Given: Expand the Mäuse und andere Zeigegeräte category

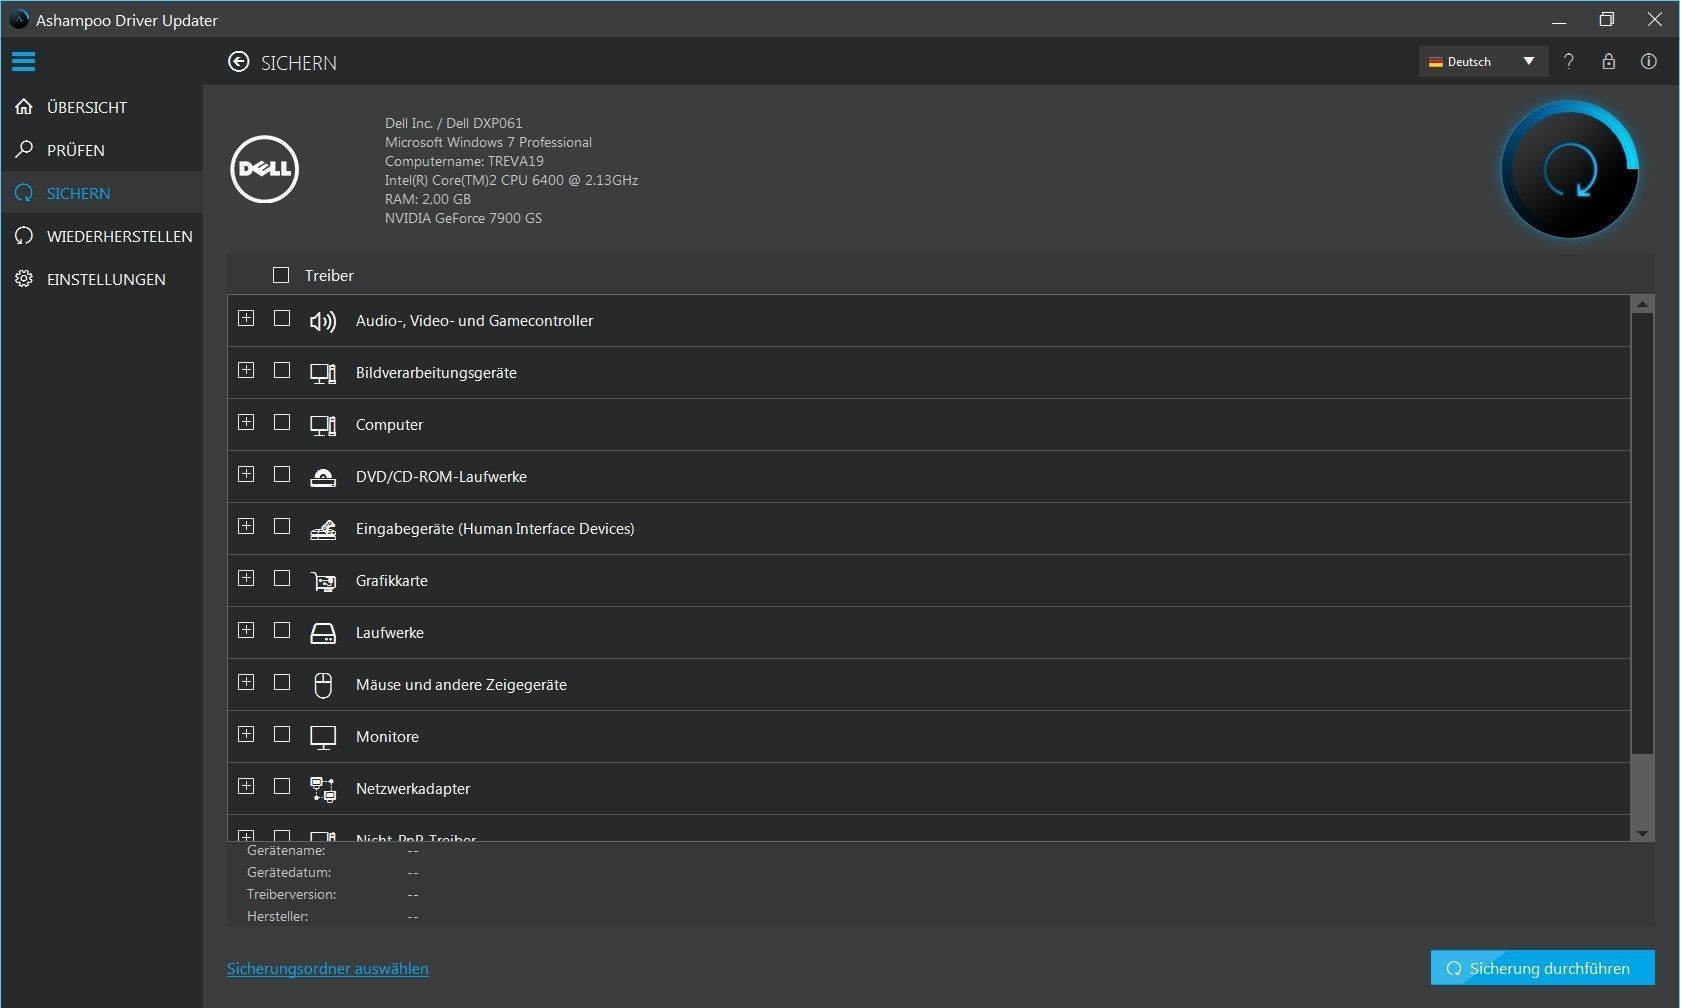Looking at the screenshot, I should (x=246, y=682).
